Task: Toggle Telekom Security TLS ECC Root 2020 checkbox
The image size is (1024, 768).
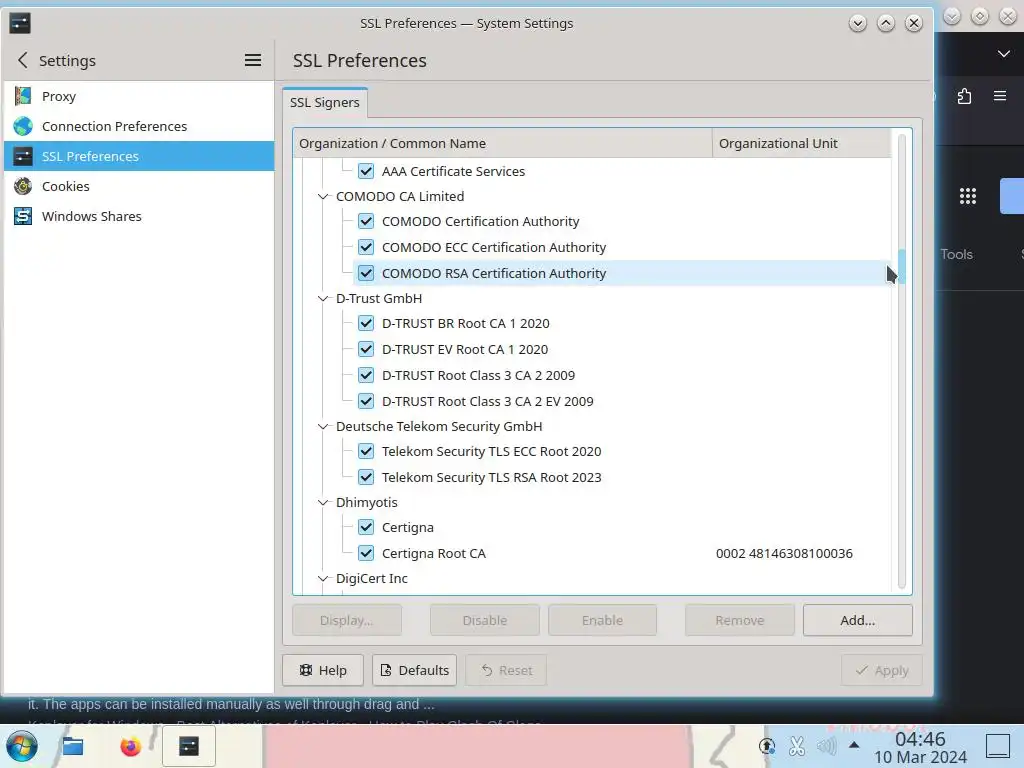Action: pyautogui.click(x=366, y=451)
